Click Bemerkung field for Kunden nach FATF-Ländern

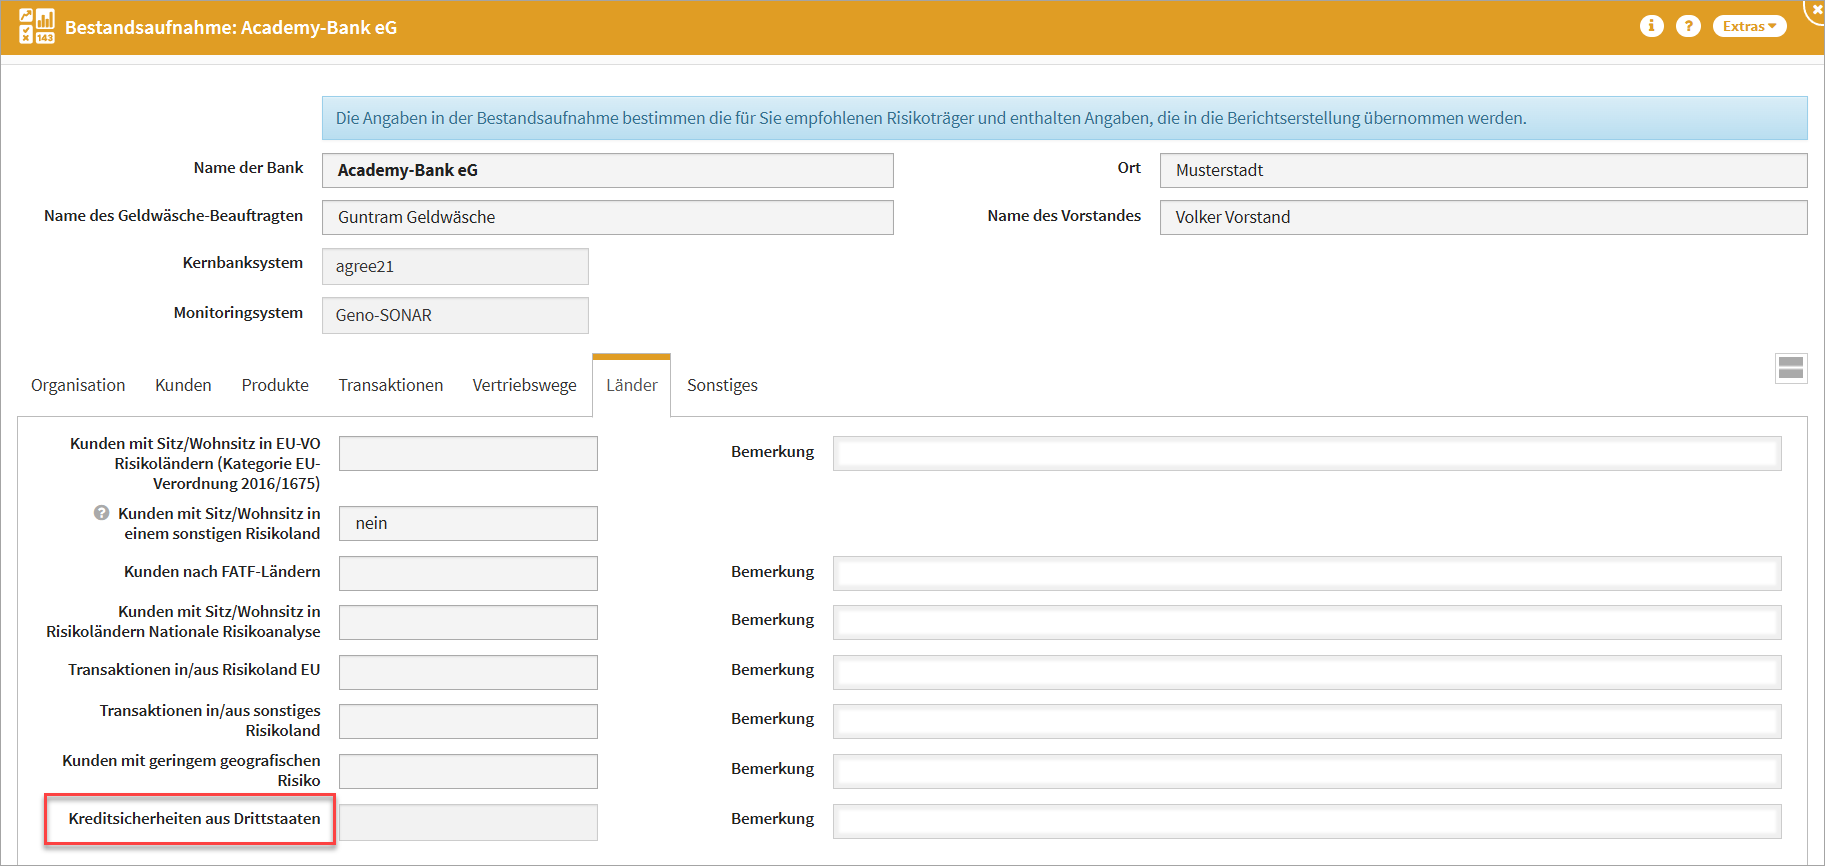(x=1306, y=573)
